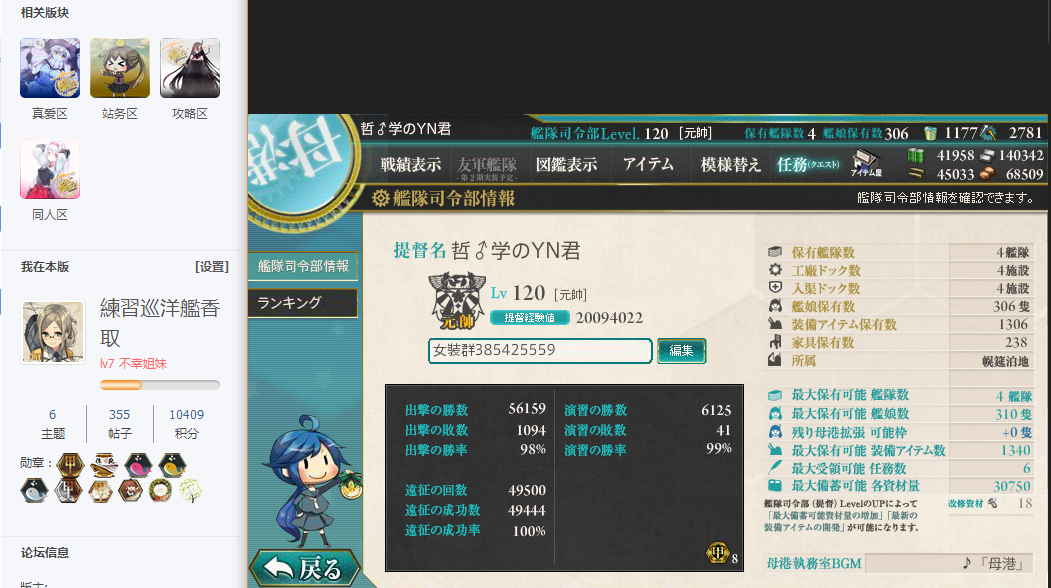Click the 戻る back button

tap(305, 569)
